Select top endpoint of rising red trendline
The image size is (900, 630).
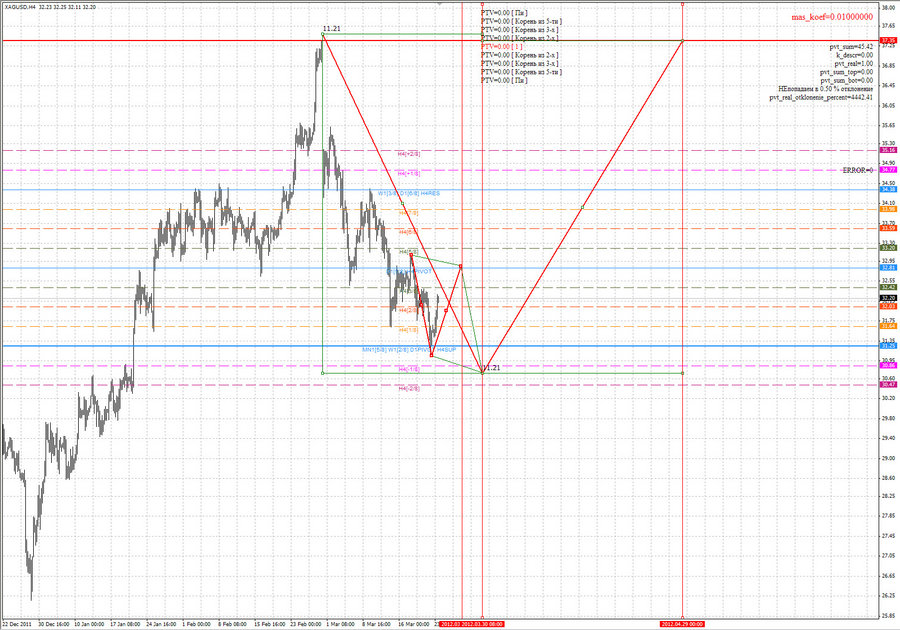[x=682, y=41]
